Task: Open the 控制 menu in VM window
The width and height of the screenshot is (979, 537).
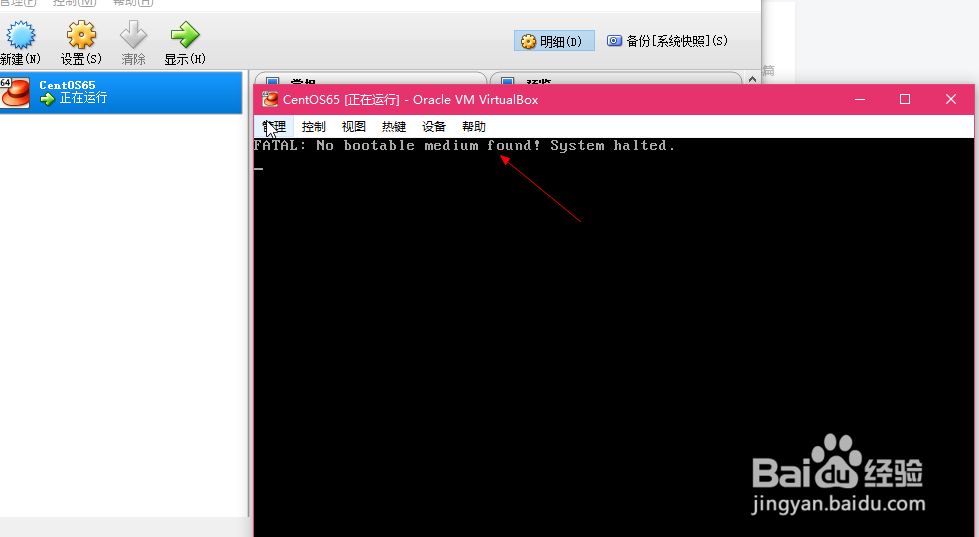Action: (313, 127)
